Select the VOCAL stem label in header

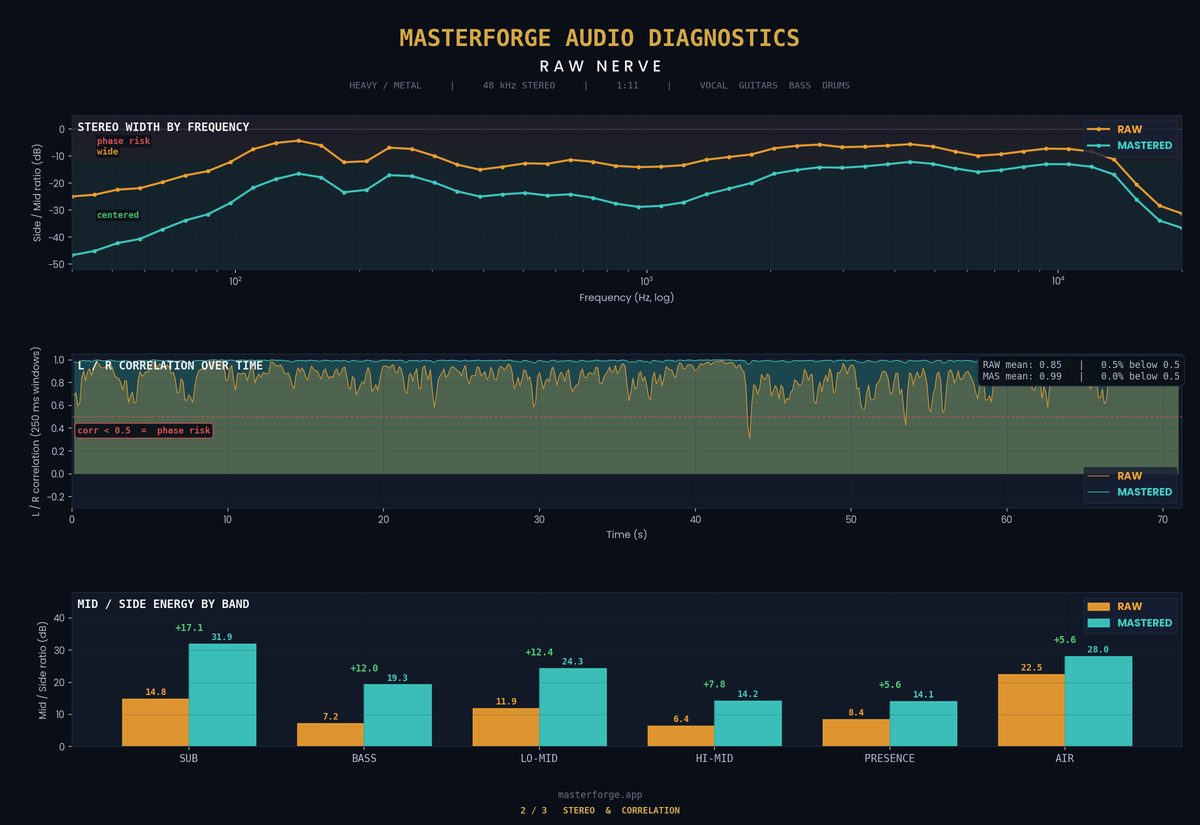point(715,86)
